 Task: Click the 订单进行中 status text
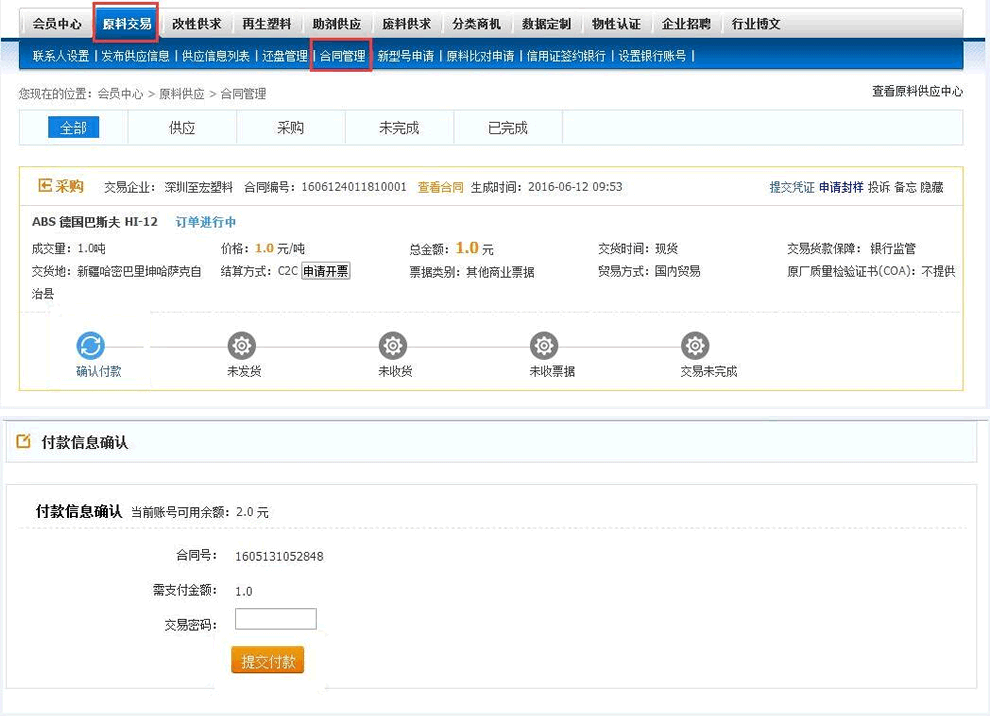coord(206,222)
